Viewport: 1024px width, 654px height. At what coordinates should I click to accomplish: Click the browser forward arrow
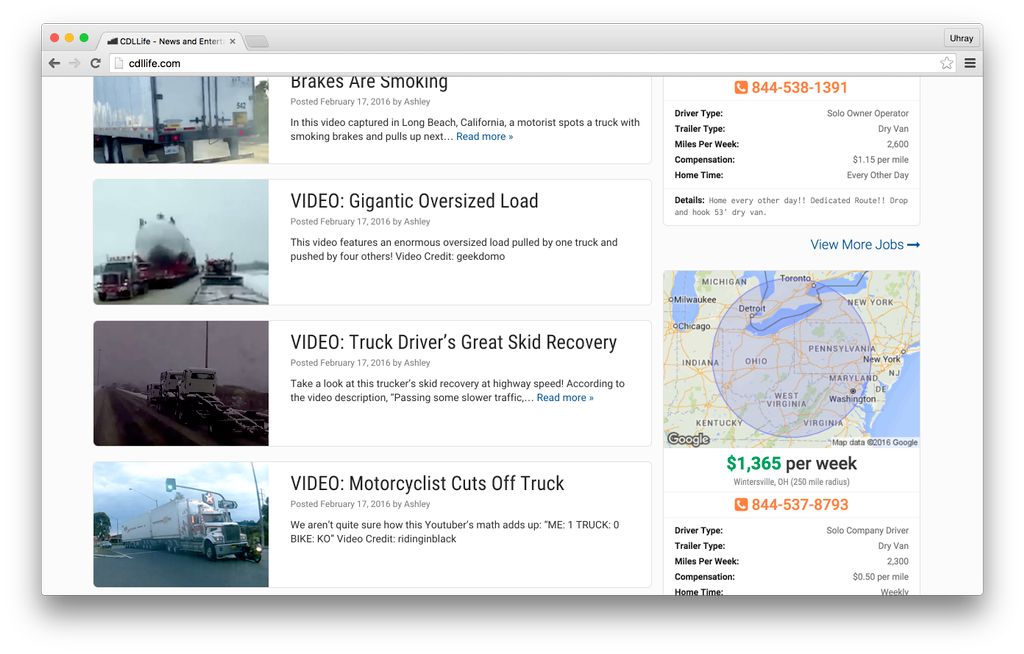point(75,63)
